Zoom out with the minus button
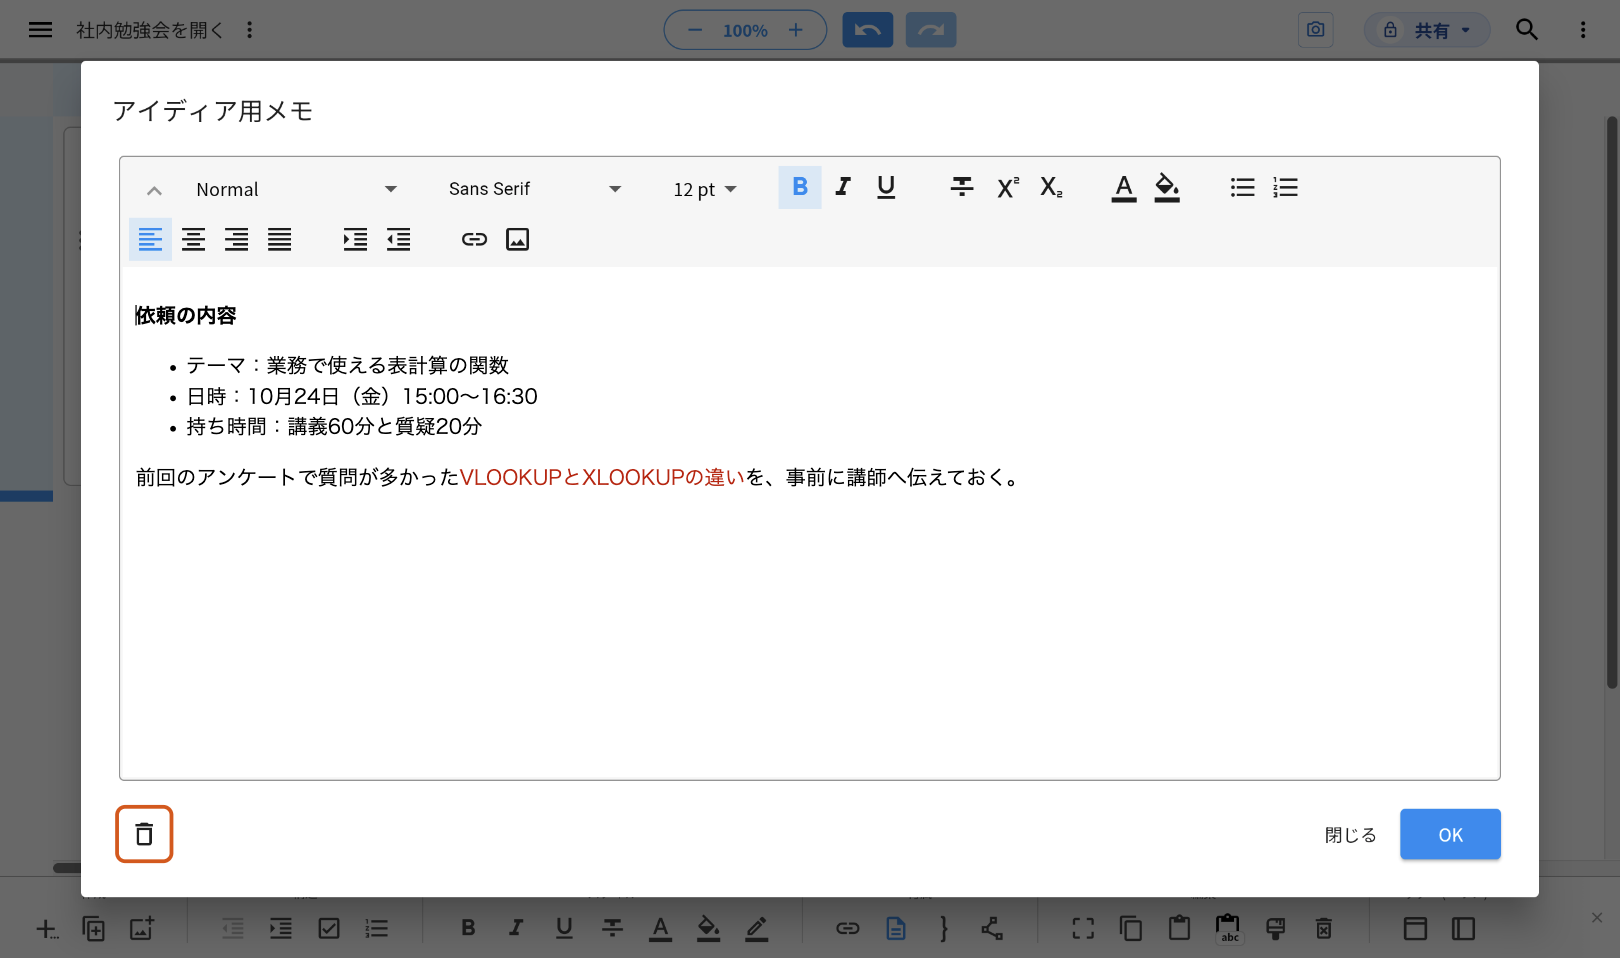The height and width of the screenshot is (958, 1620). pos(695,30)
